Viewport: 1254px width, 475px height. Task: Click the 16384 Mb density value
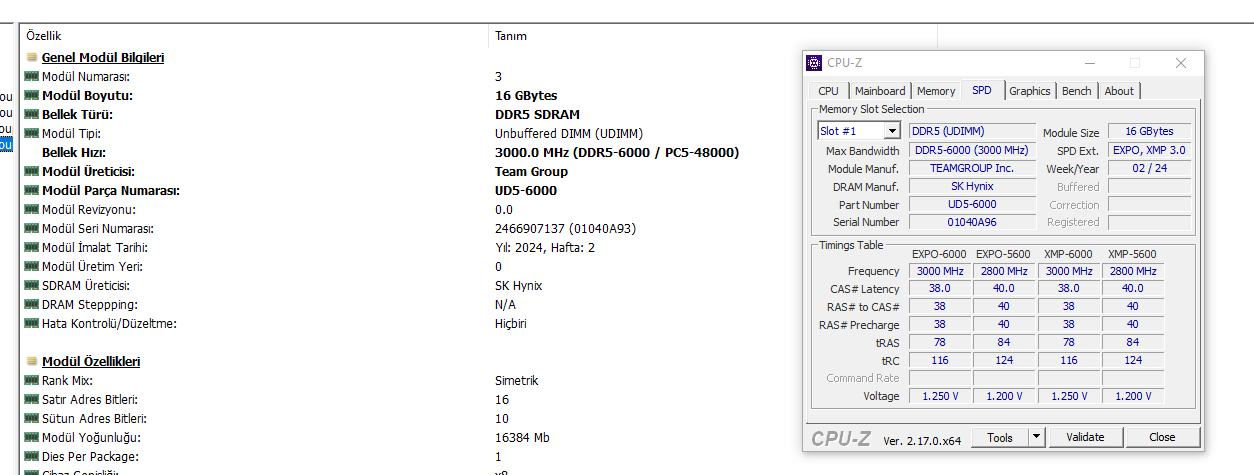pos(522,437)
